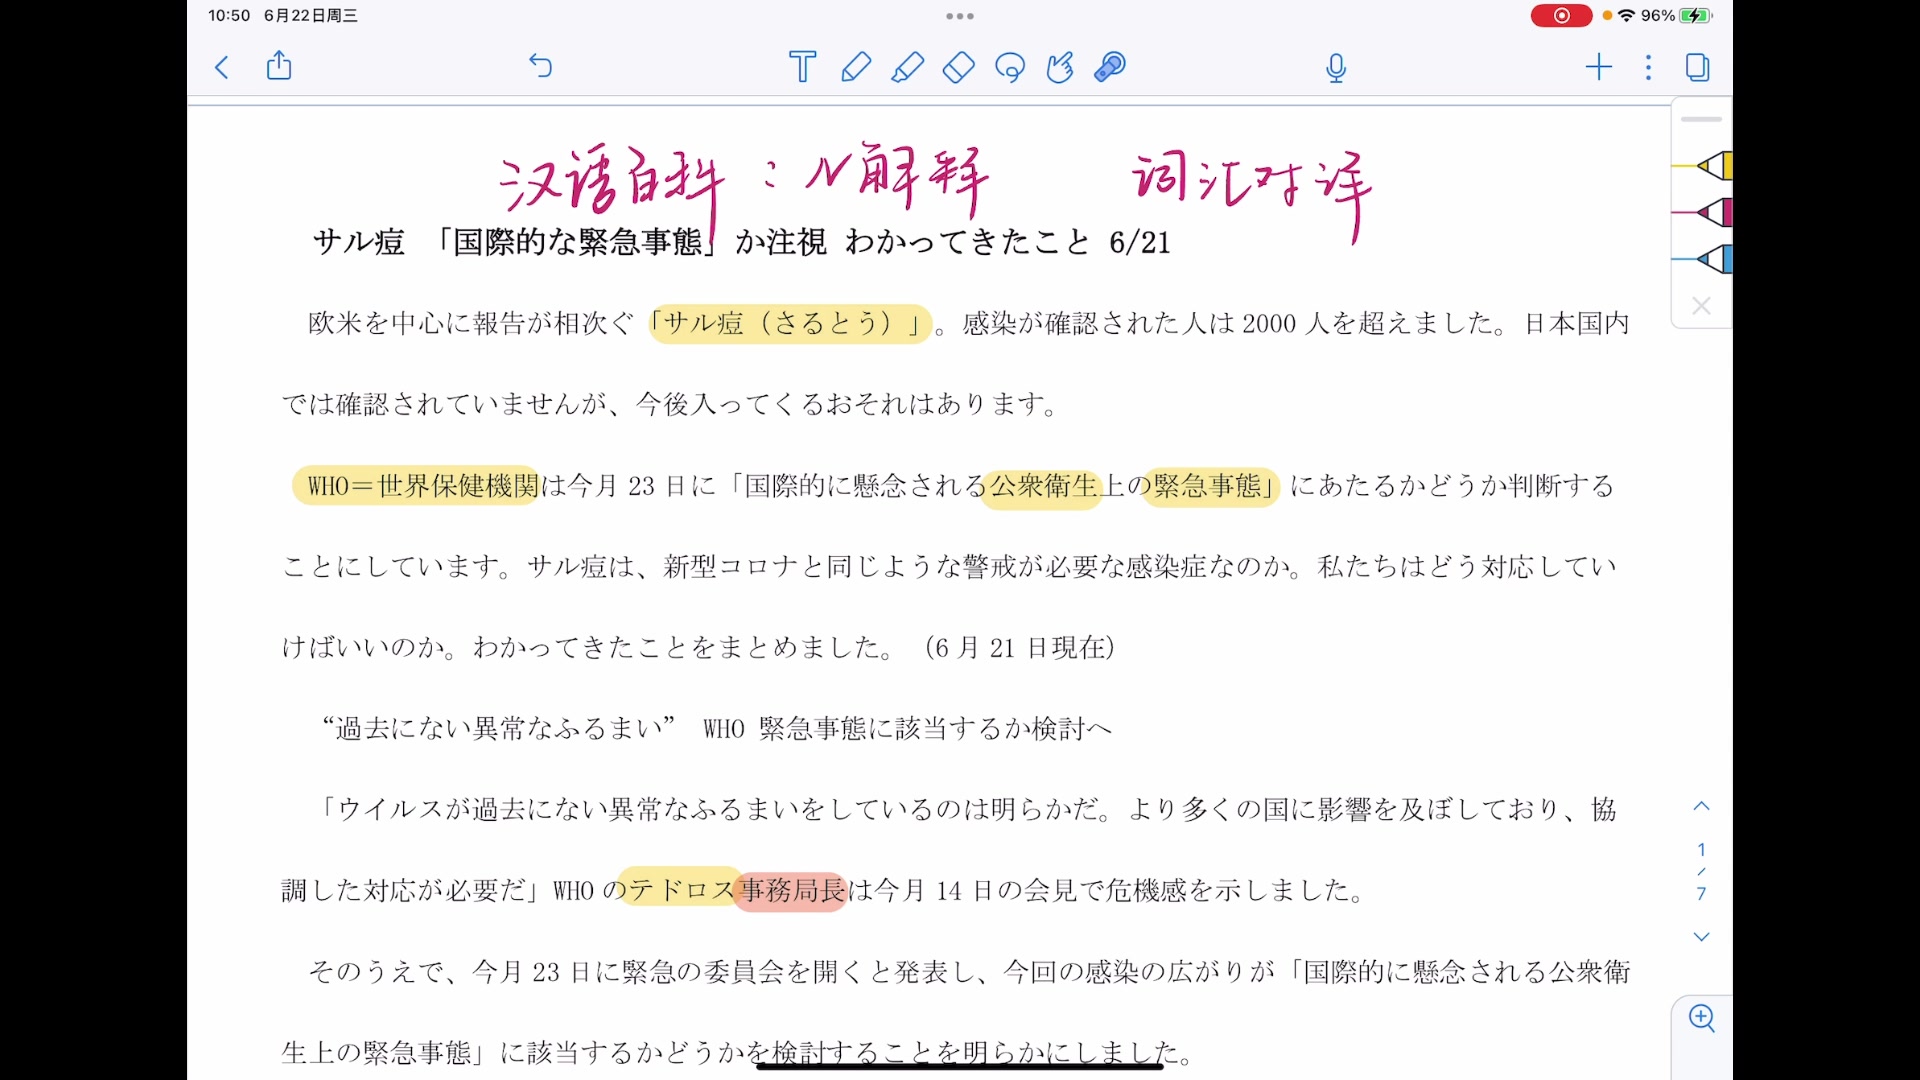The height and width of the screenshot is (1080, 1920).
Task: Tap the battery status icon
Action: pos(1696,16)
